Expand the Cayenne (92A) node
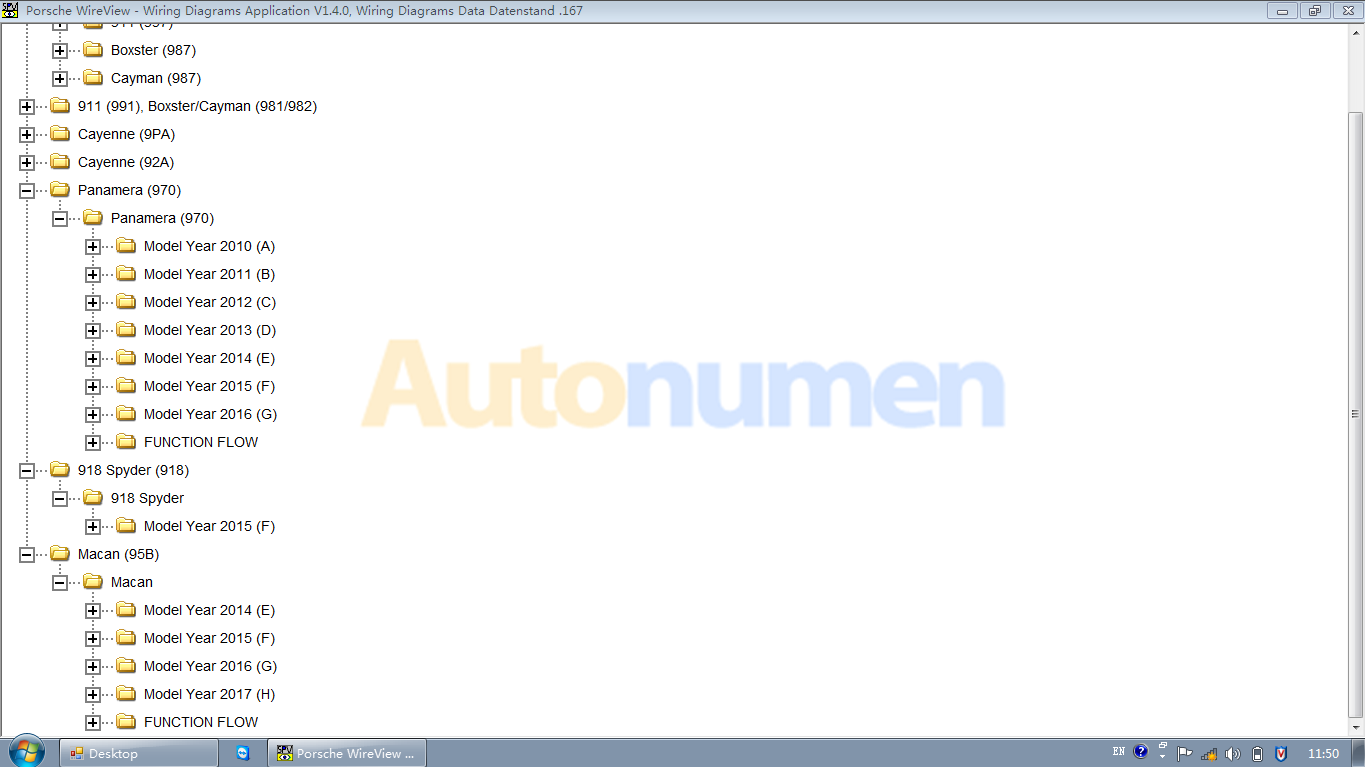This screenshot has height=767, width=1365. pos(27,162)
